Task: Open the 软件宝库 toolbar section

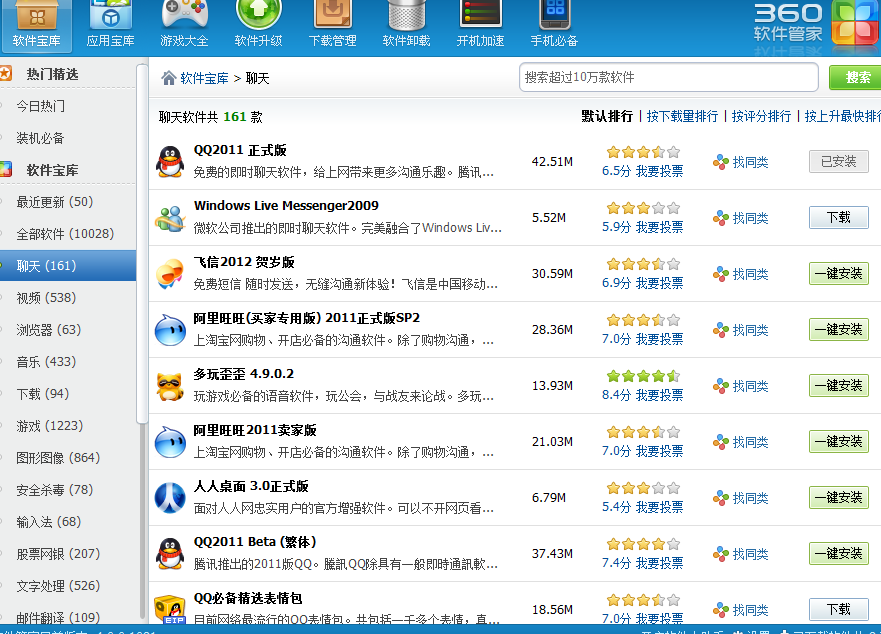Action: point(37,26)
